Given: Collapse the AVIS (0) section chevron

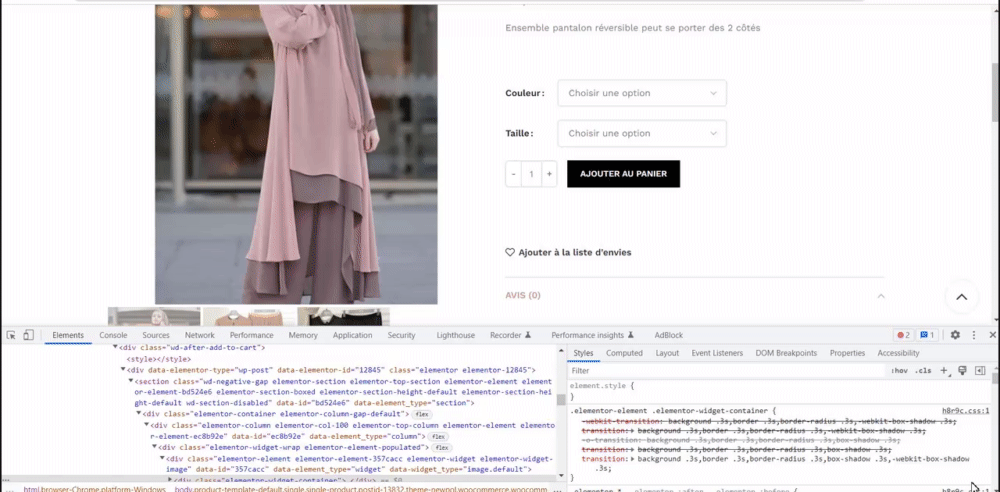Looking at the screenshot, I should pyautogui.click(x=881, y=295).
